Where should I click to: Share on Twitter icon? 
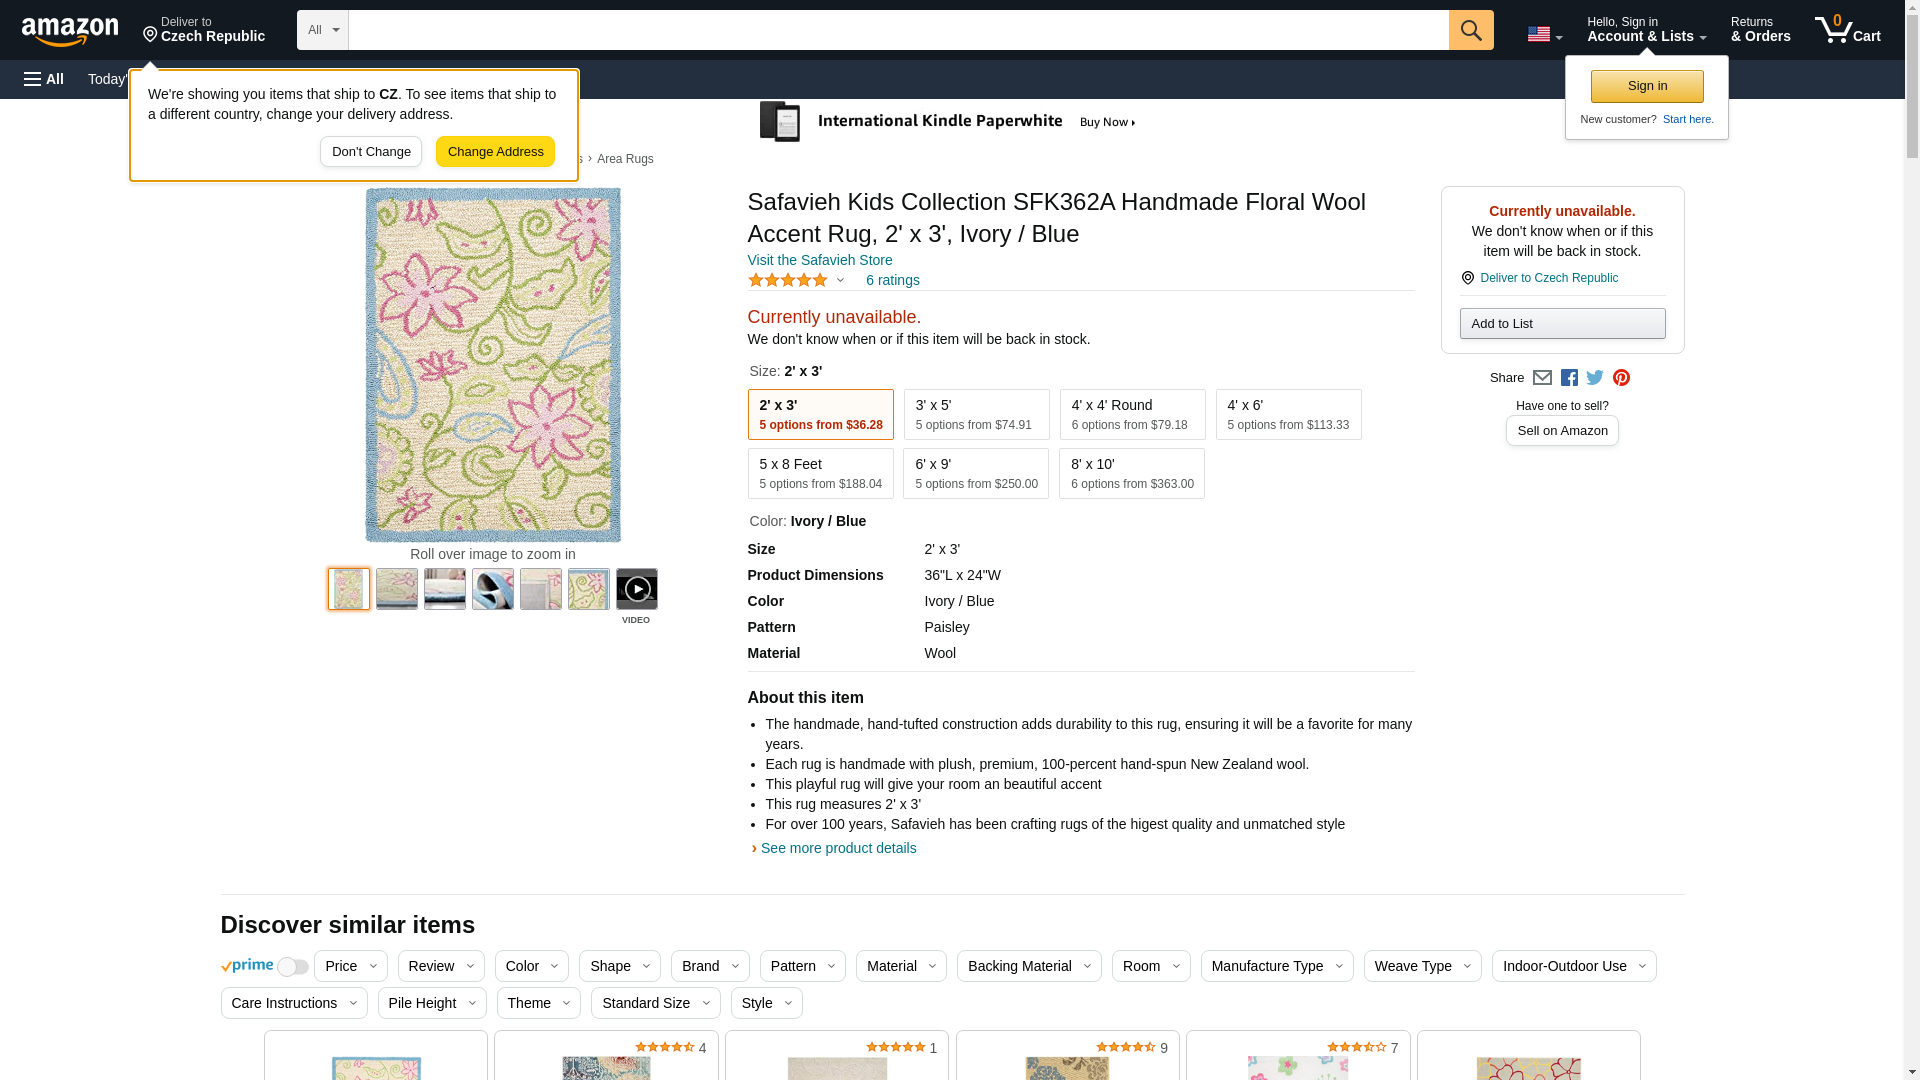[1595, 378]
